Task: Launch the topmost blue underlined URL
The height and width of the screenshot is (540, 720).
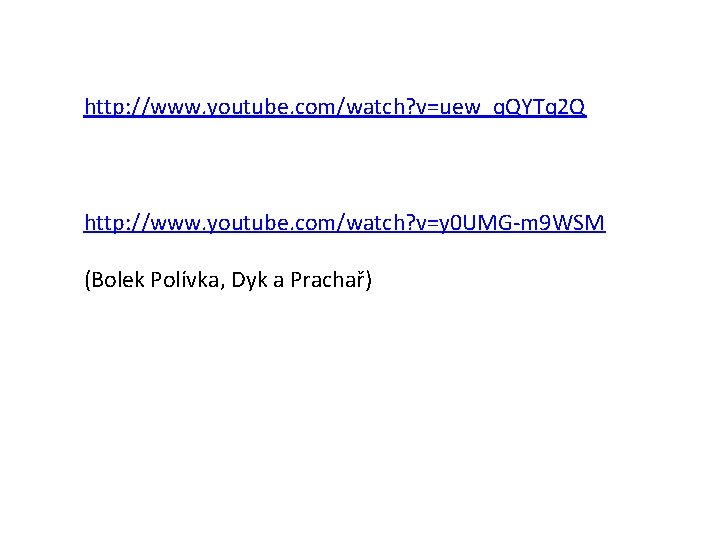Action: pos(335,107)
